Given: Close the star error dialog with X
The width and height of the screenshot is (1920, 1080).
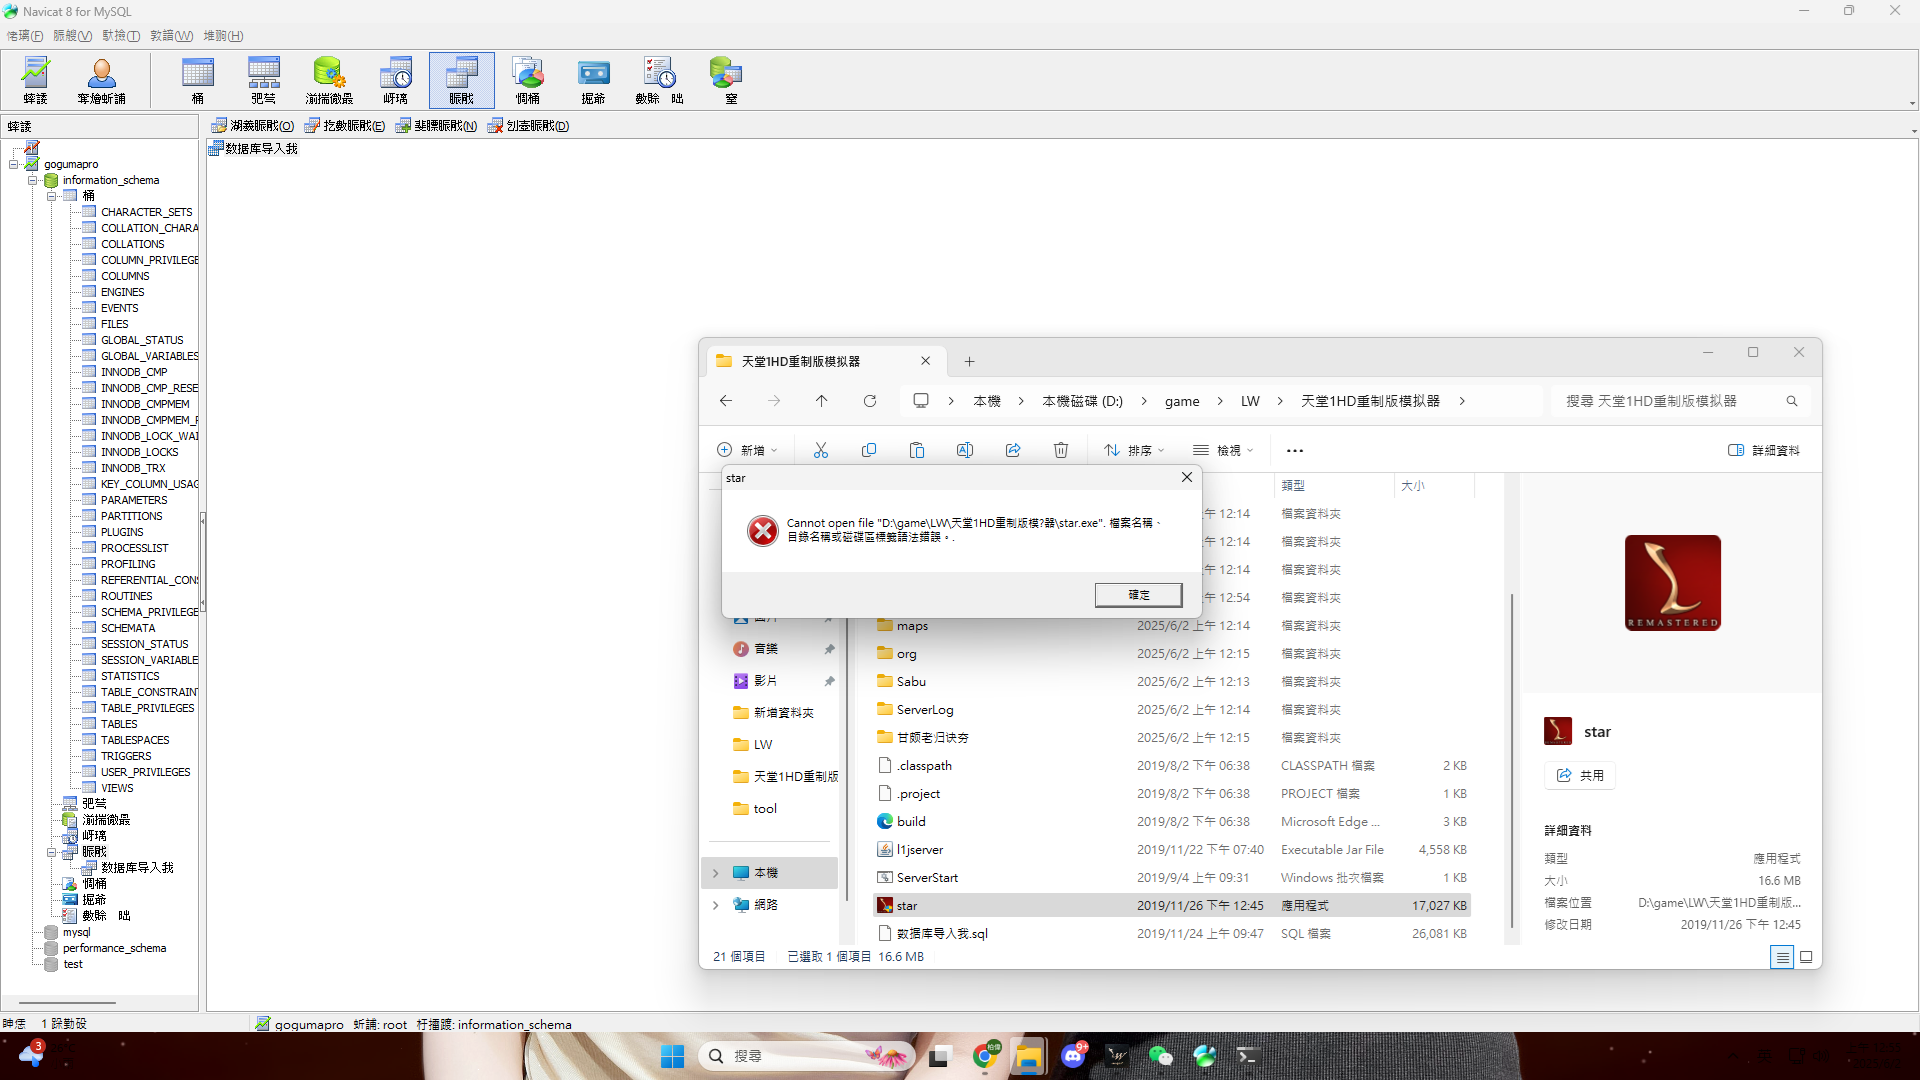Looking at the screenshot, I should click(x=1187, y=477).
